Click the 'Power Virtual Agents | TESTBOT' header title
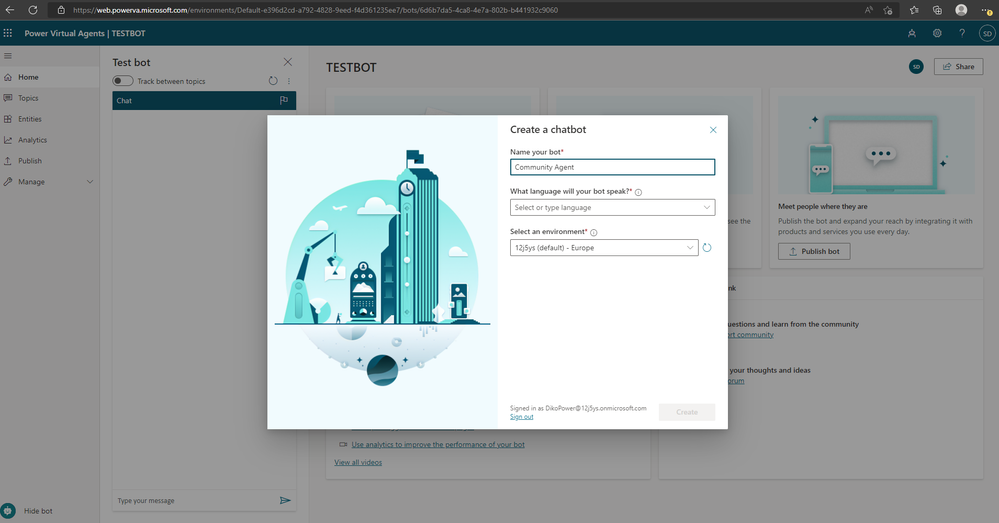 point(85,33)
